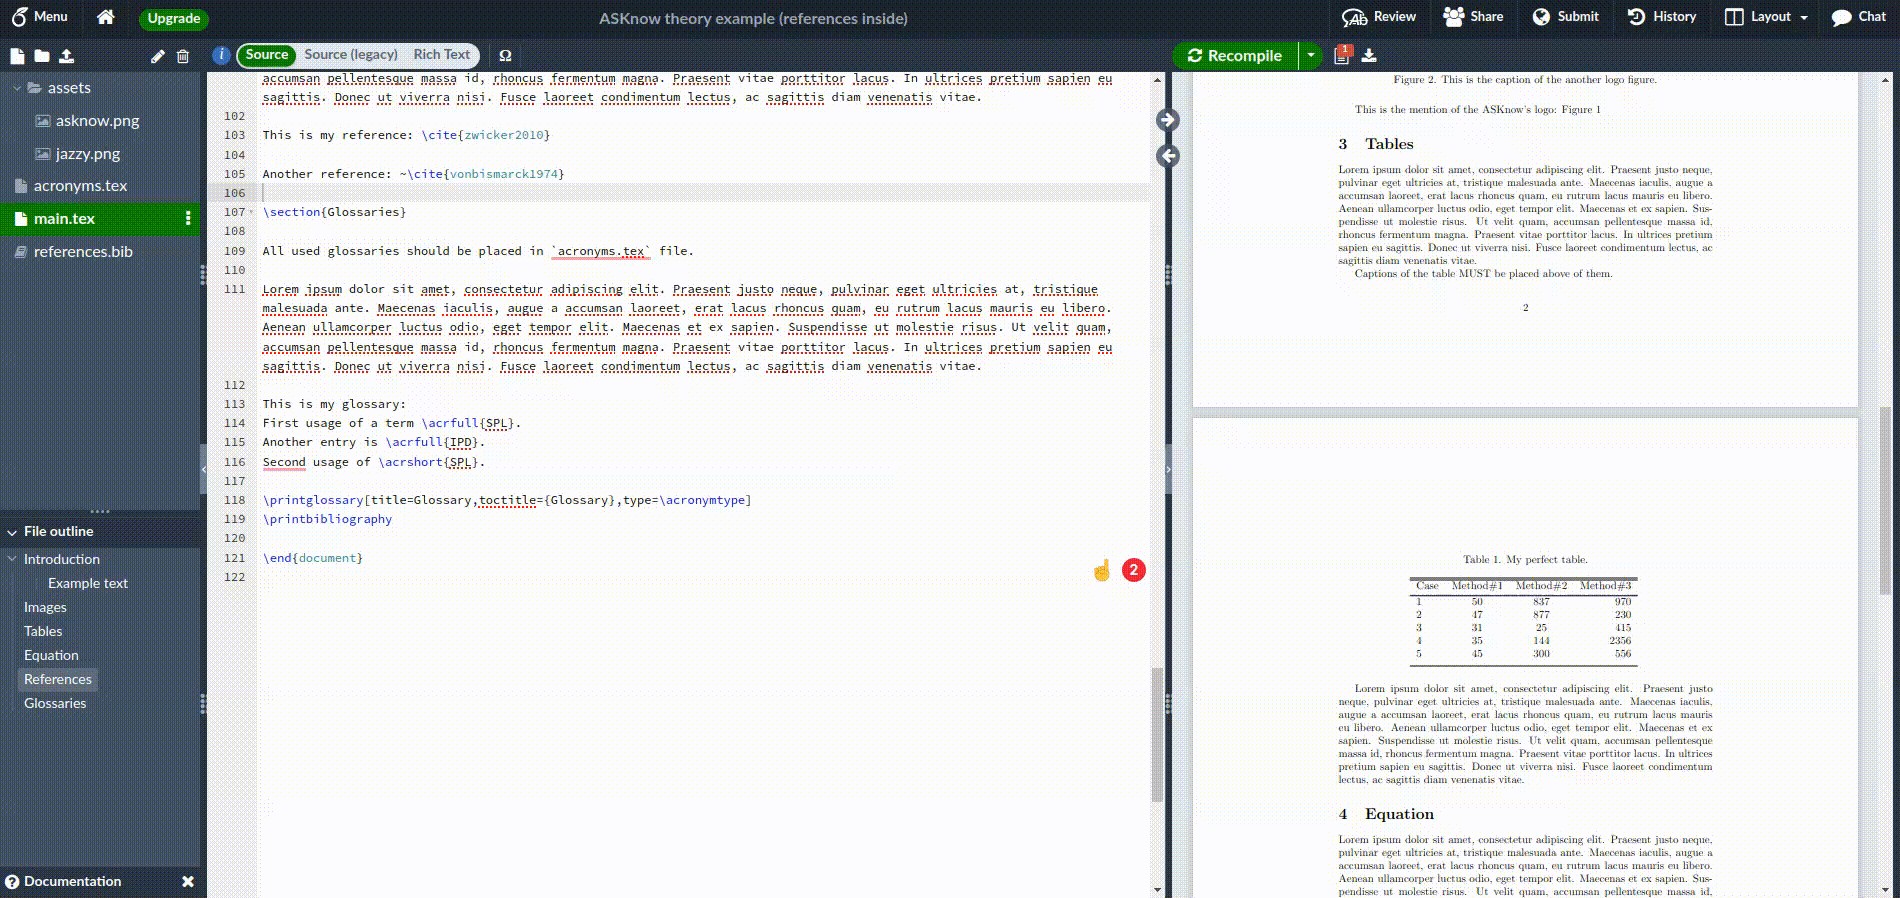The height and width of the screenshot is (898, 1900).
Task: Select the Source editor mode
Action: click(266, 55)
